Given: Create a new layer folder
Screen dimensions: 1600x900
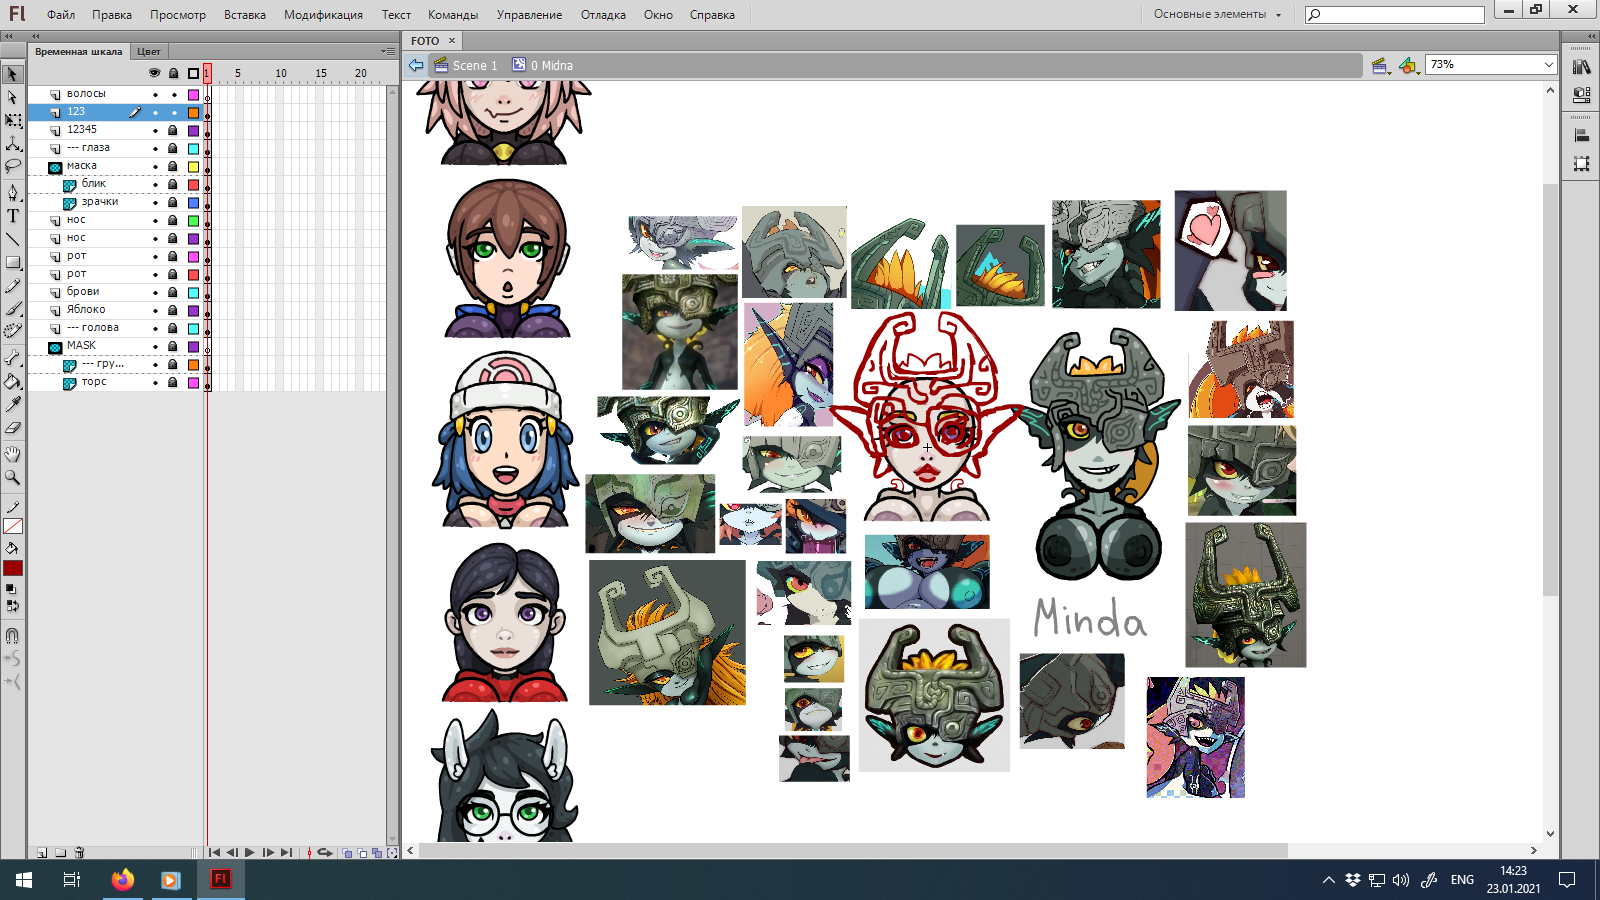Looking at the screenshot, I should coord(61,853).
